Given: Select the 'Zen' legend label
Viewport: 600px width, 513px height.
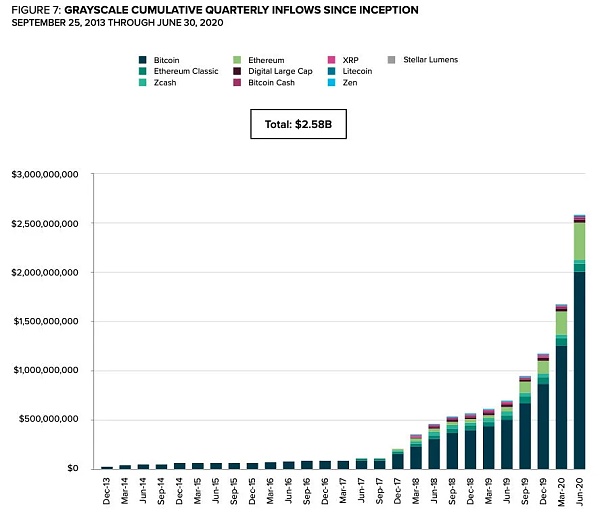Looking at the screenshot, I should click(350, 83).
